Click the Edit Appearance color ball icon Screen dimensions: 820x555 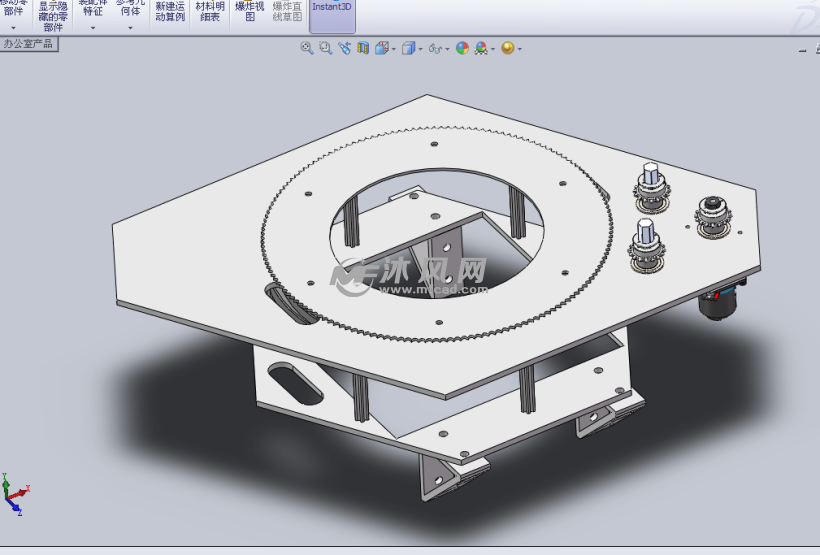coord(462,48)
